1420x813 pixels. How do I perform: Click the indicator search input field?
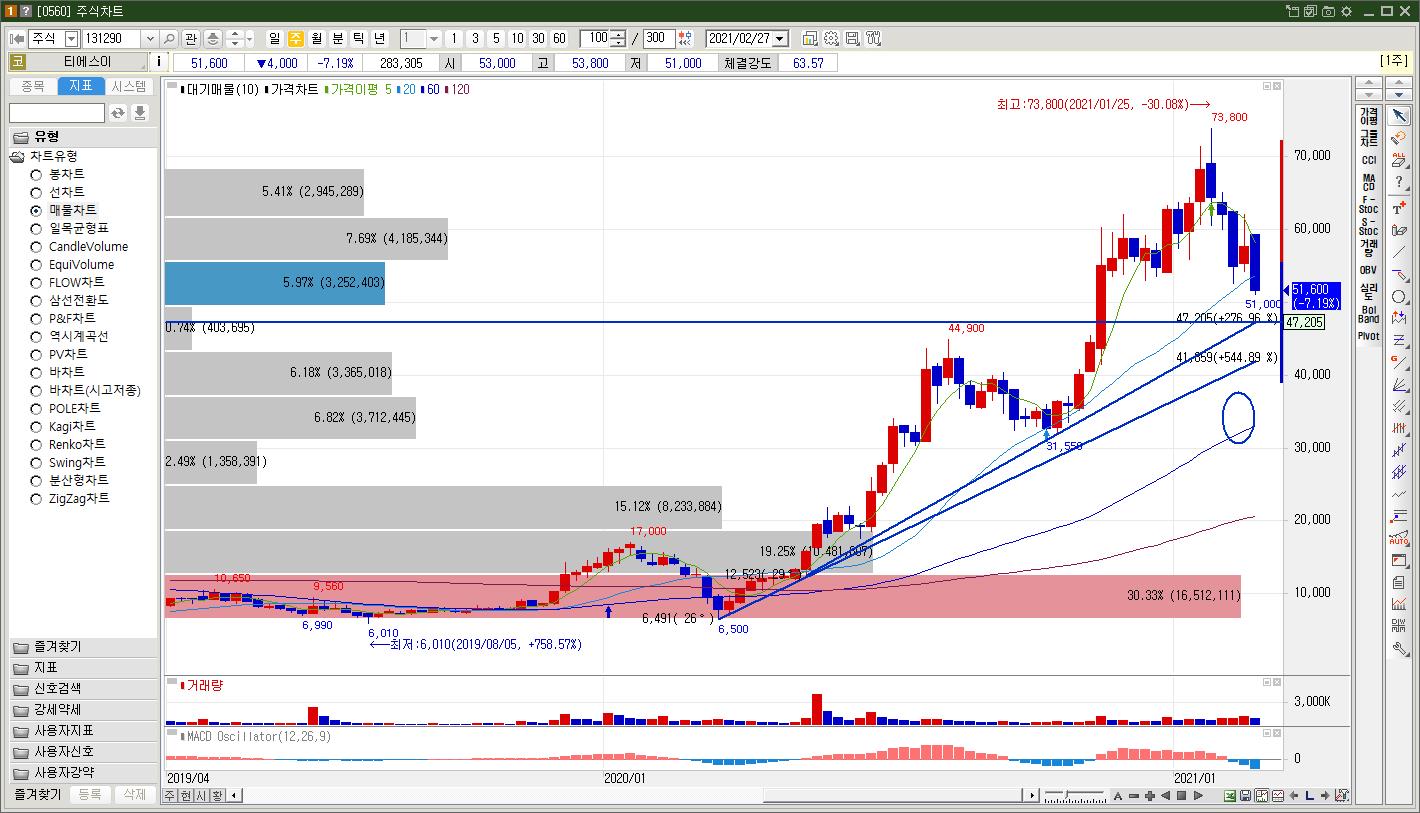(57, 113)
